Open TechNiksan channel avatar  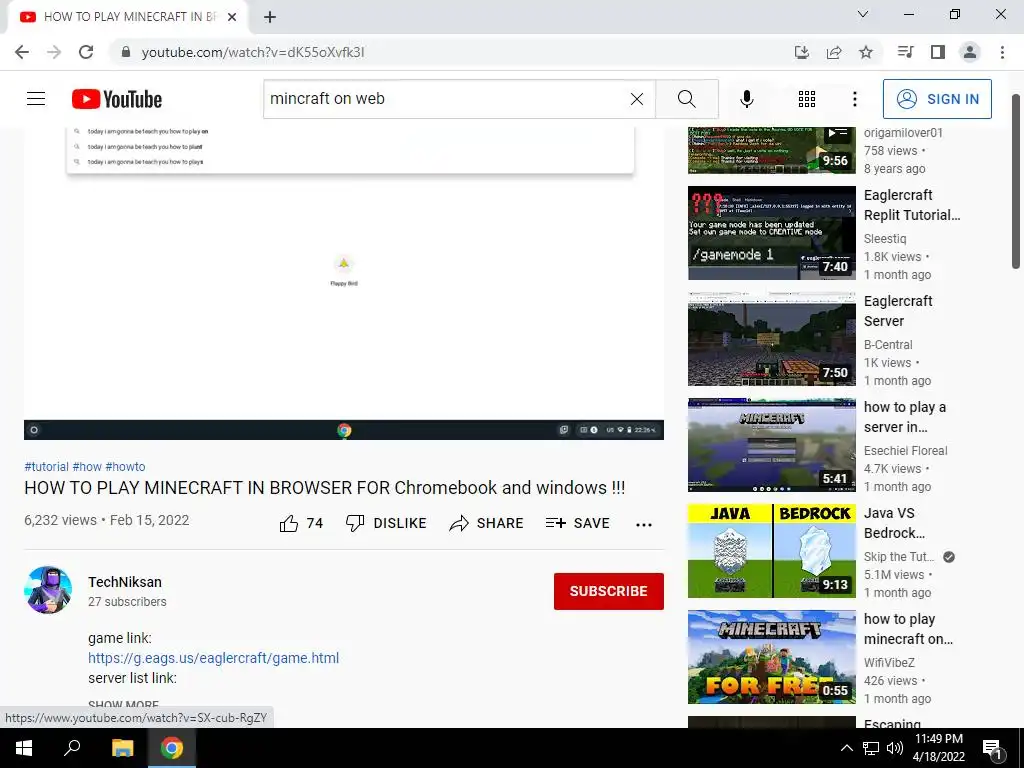[x=48, y=590]
